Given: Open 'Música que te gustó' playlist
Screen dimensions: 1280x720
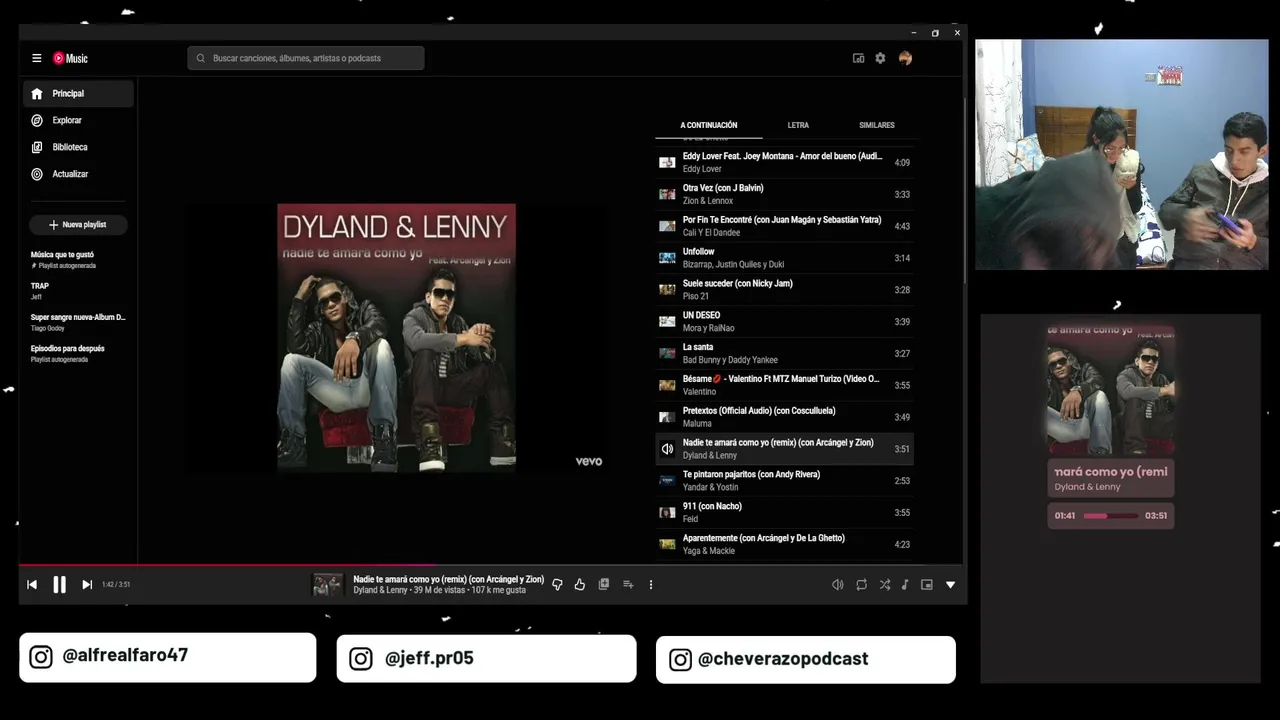Looking at the screenshot, I should click(x=78, y=260).
